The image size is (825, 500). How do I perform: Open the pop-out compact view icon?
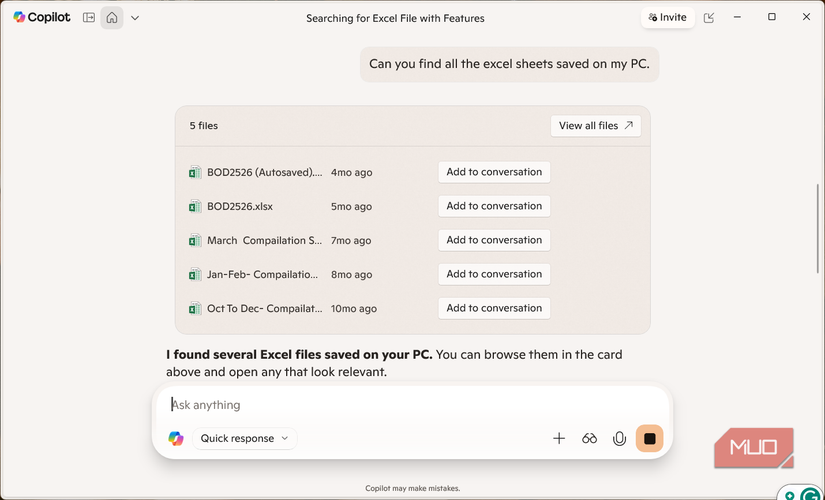[x=709, y=18]
